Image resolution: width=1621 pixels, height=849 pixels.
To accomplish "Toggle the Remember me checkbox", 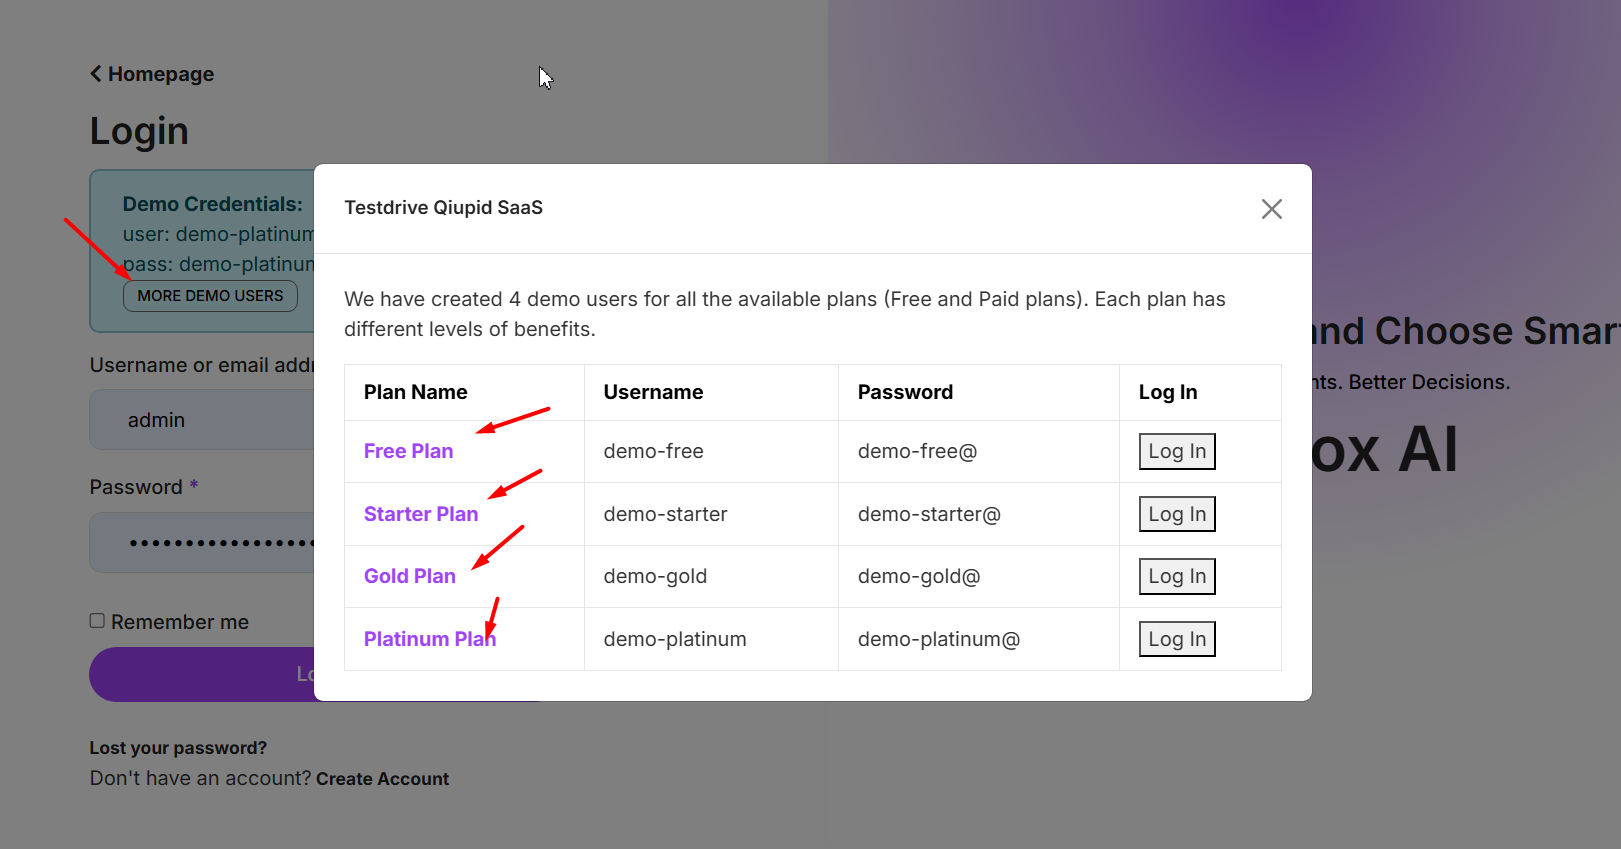I will click(97, 621).
